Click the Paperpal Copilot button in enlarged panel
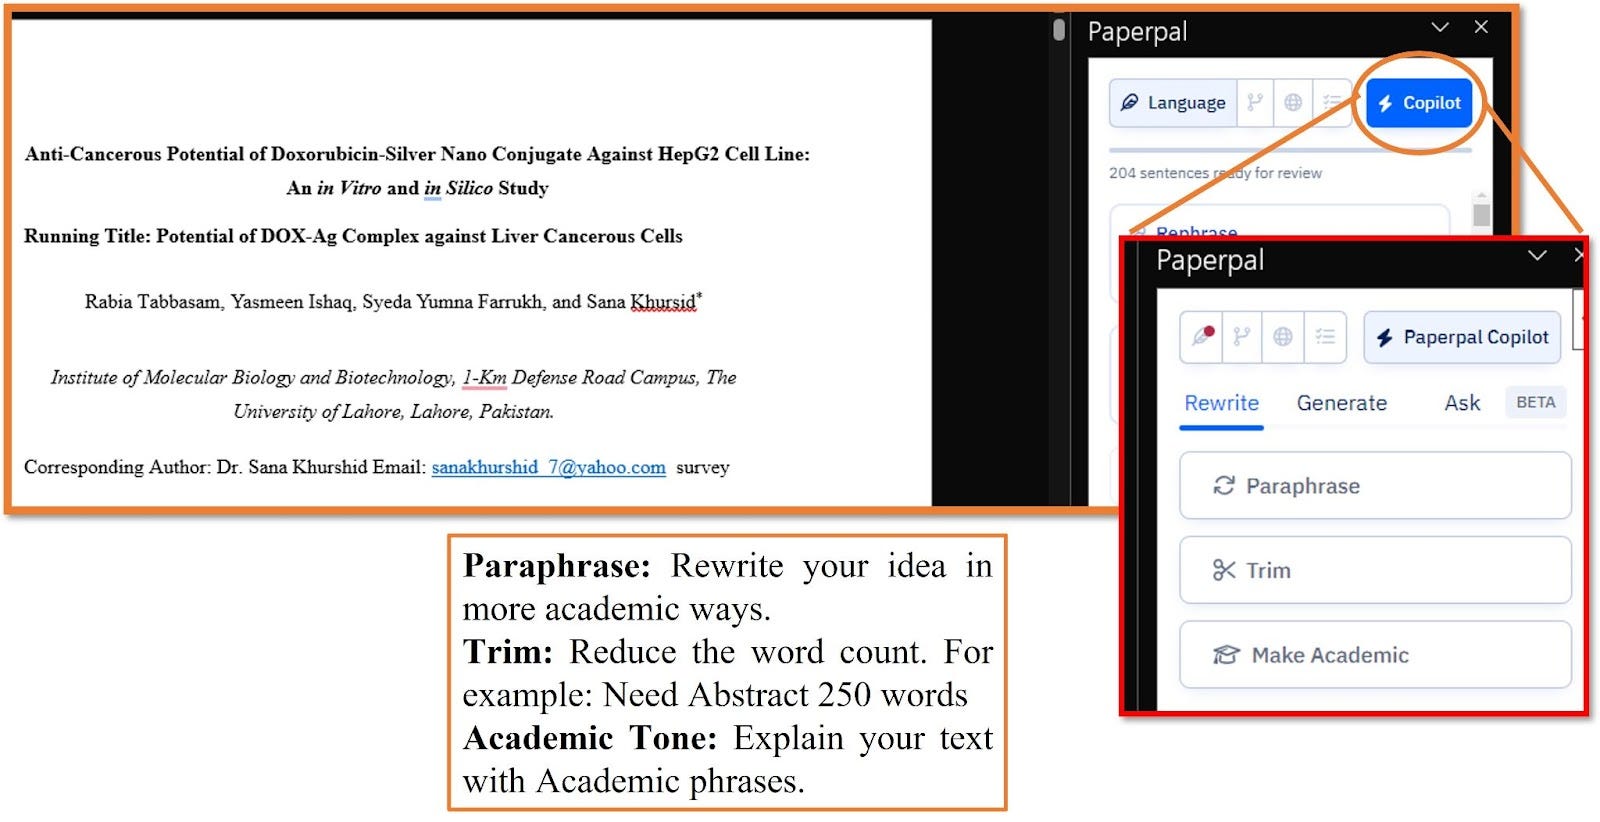 coord(1462,337)
